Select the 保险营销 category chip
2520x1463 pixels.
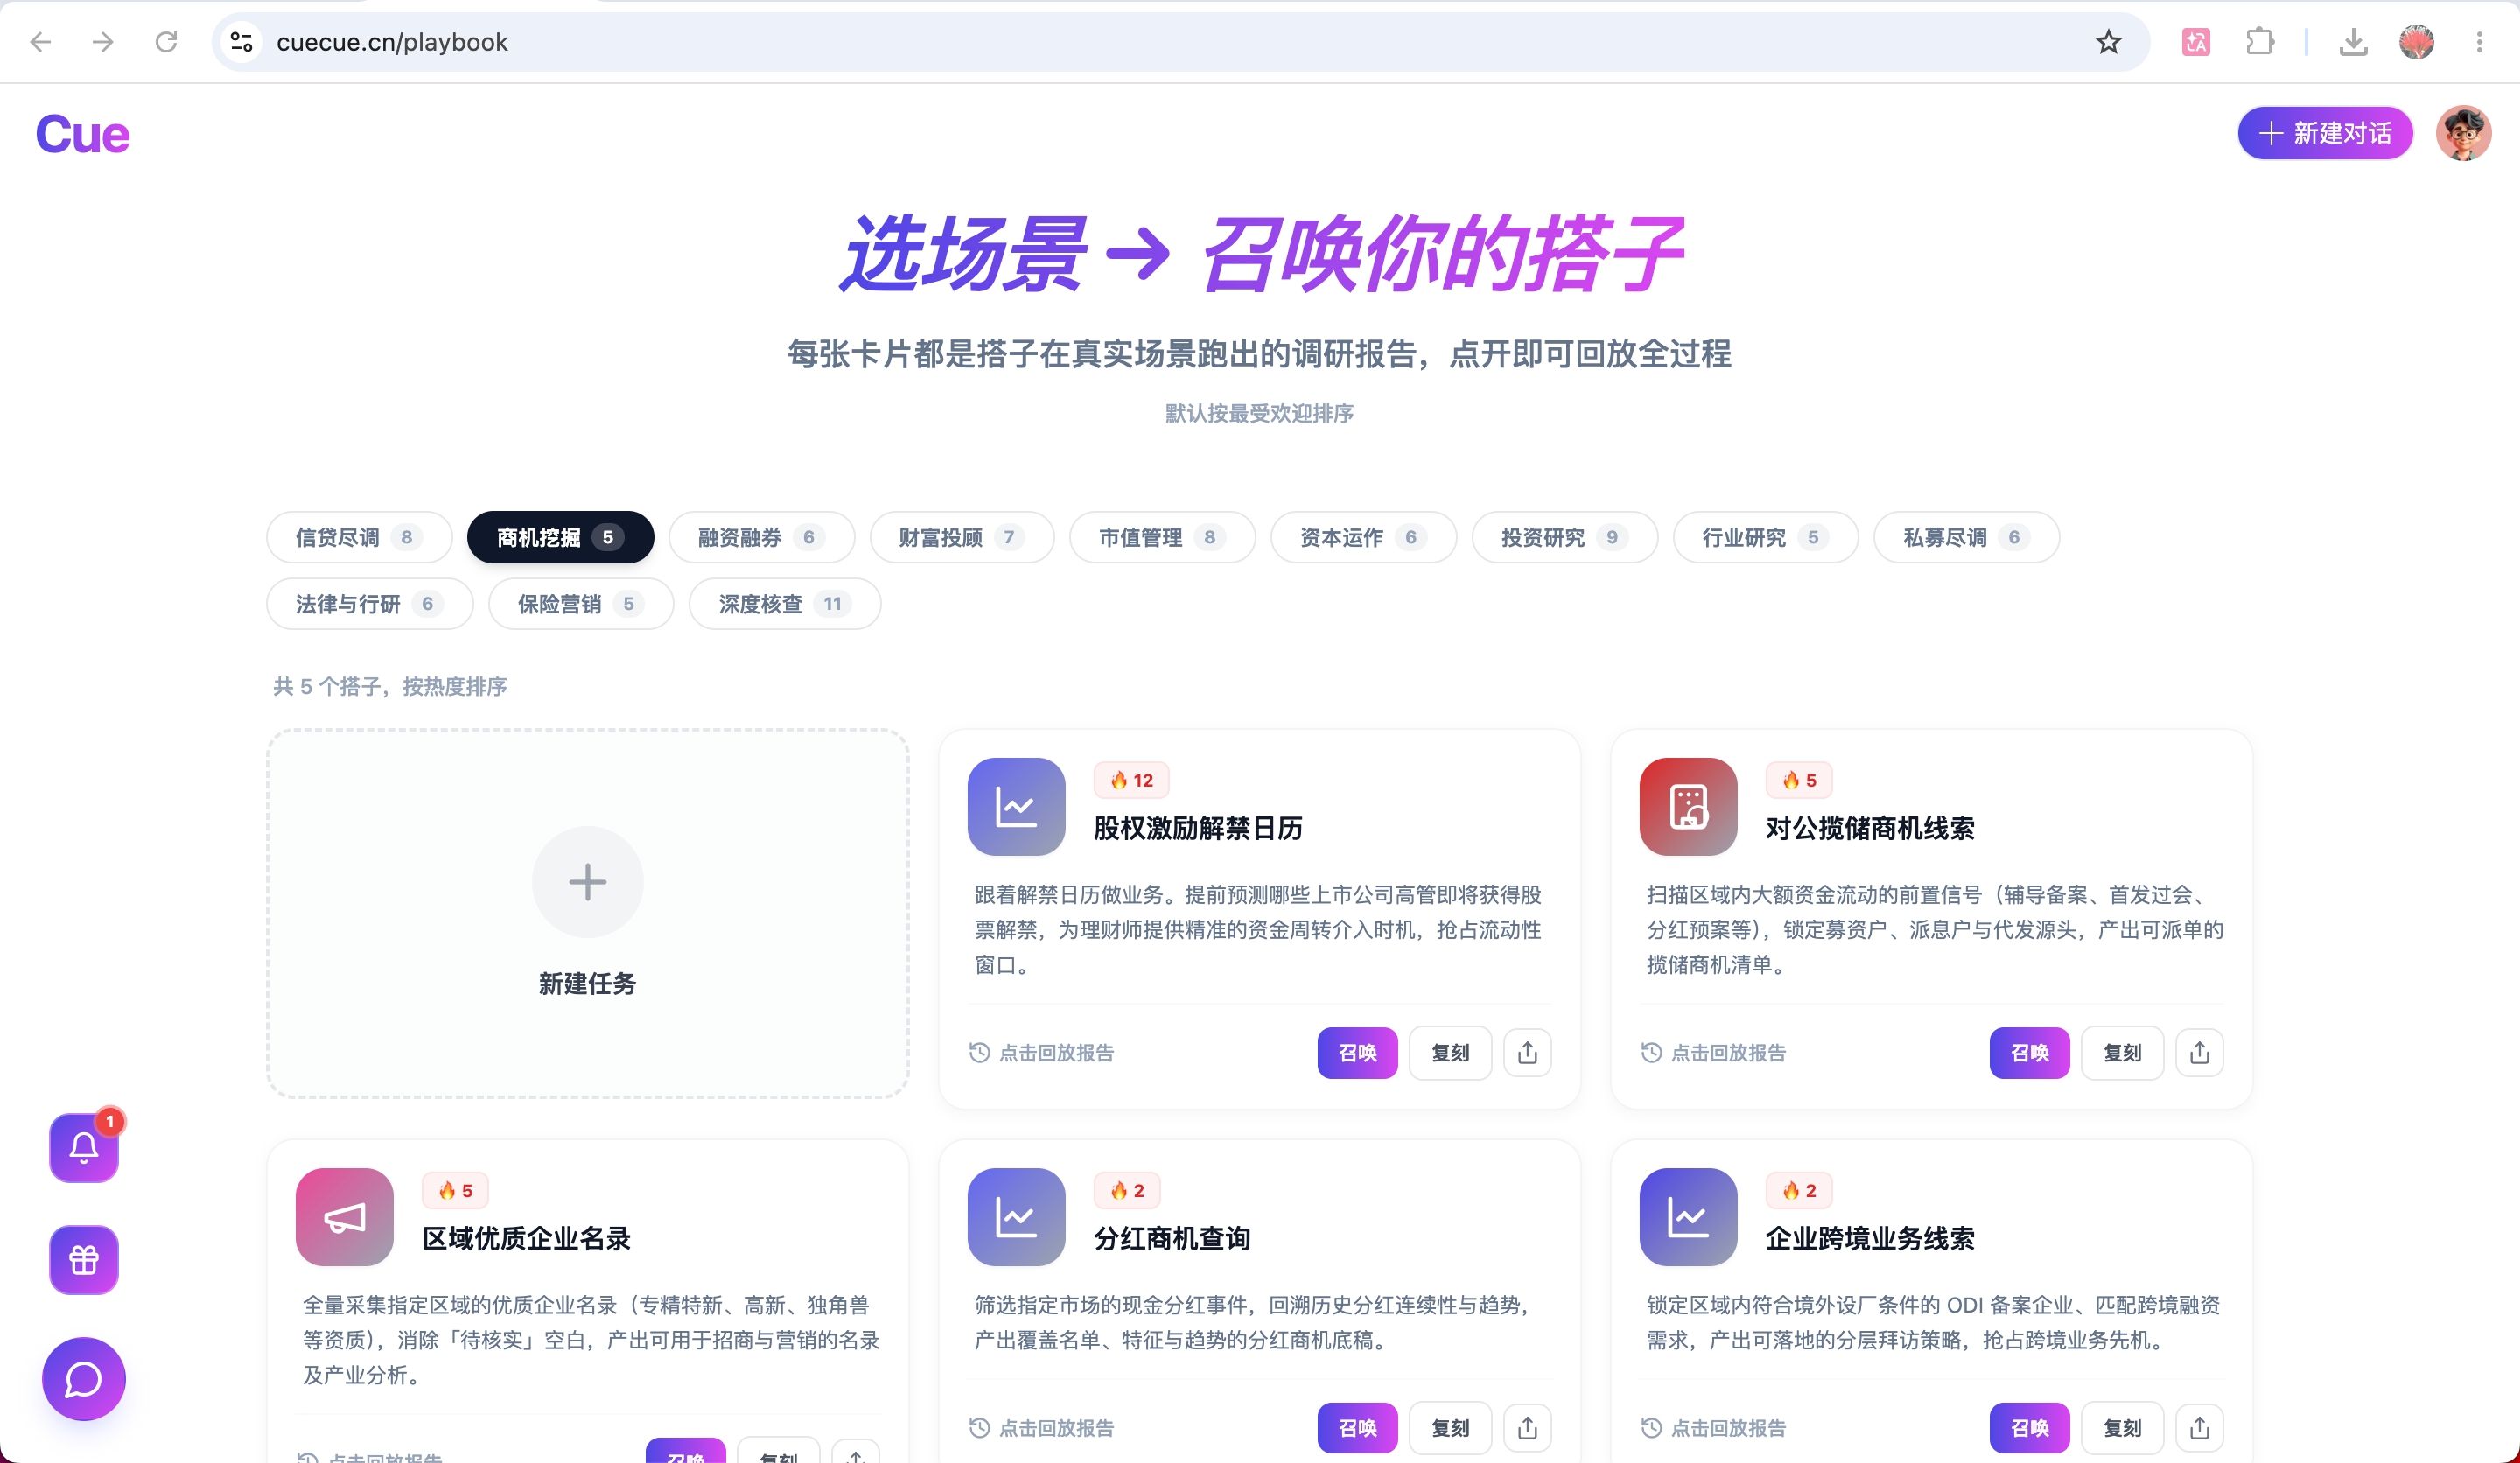pos(580,603)
